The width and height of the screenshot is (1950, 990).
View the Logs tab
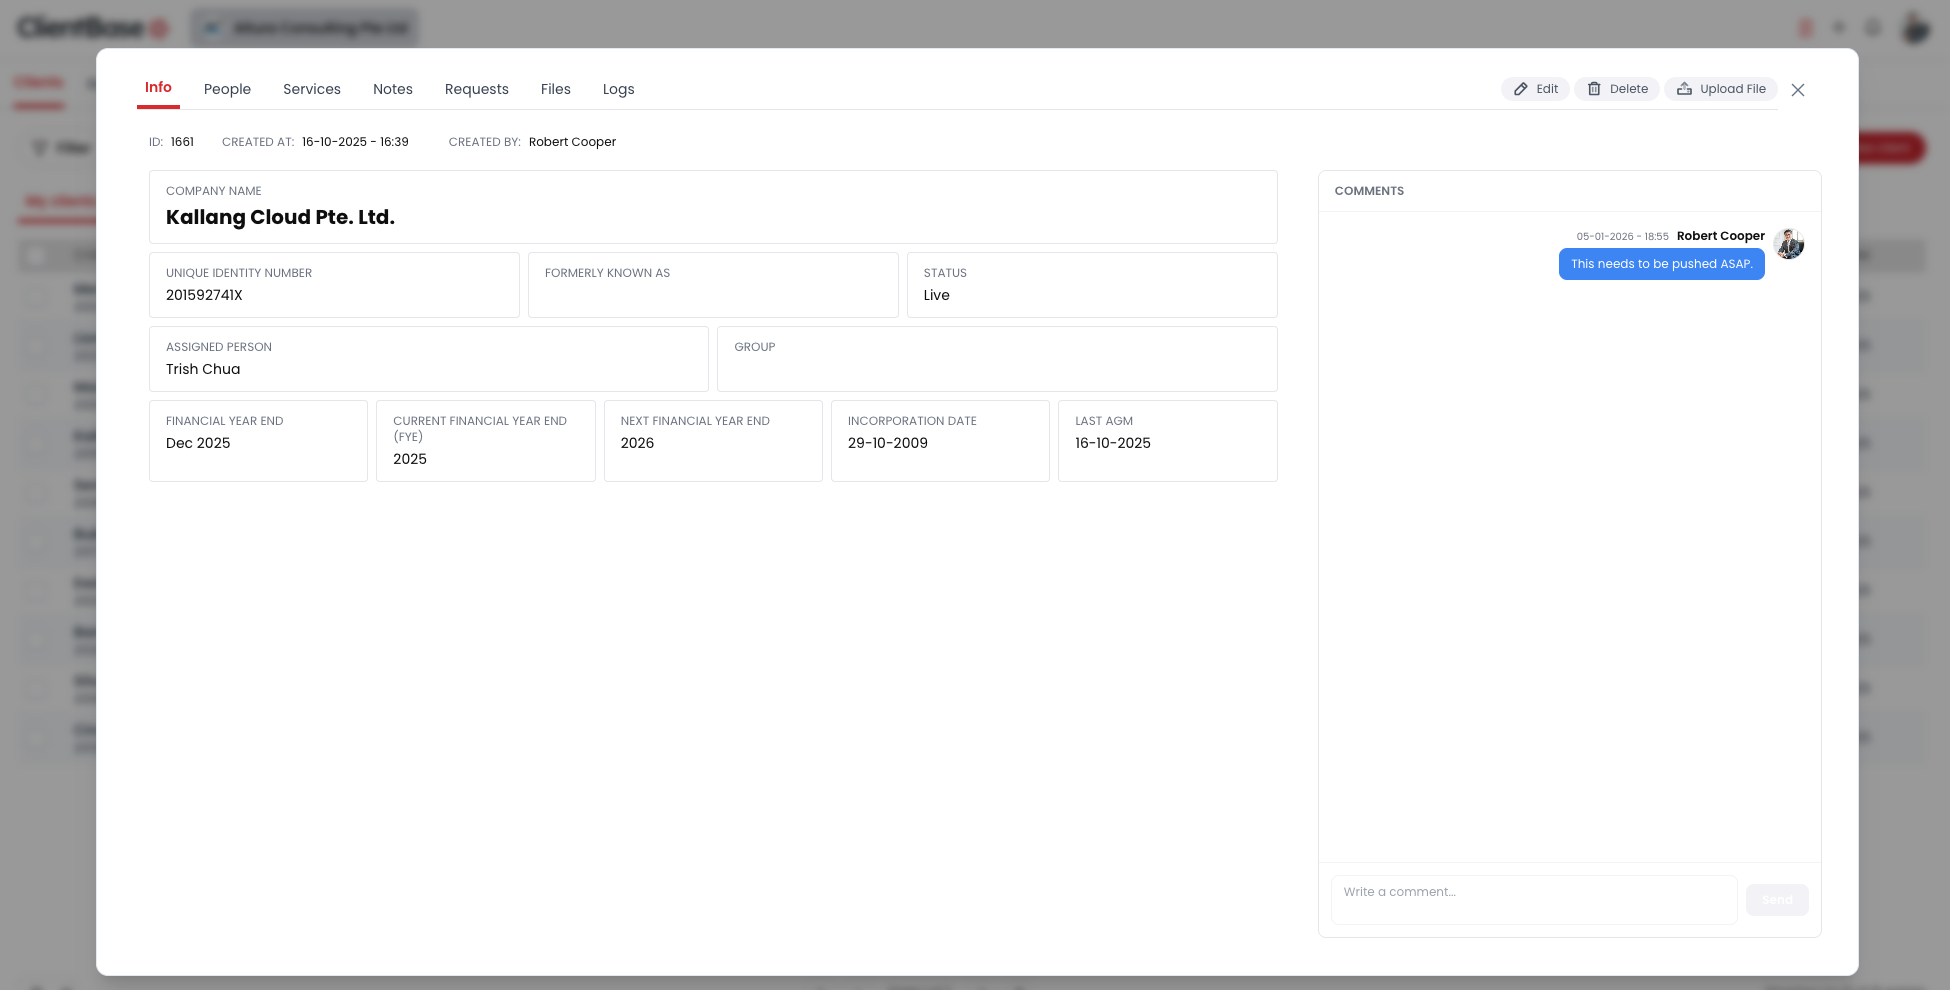618,89
